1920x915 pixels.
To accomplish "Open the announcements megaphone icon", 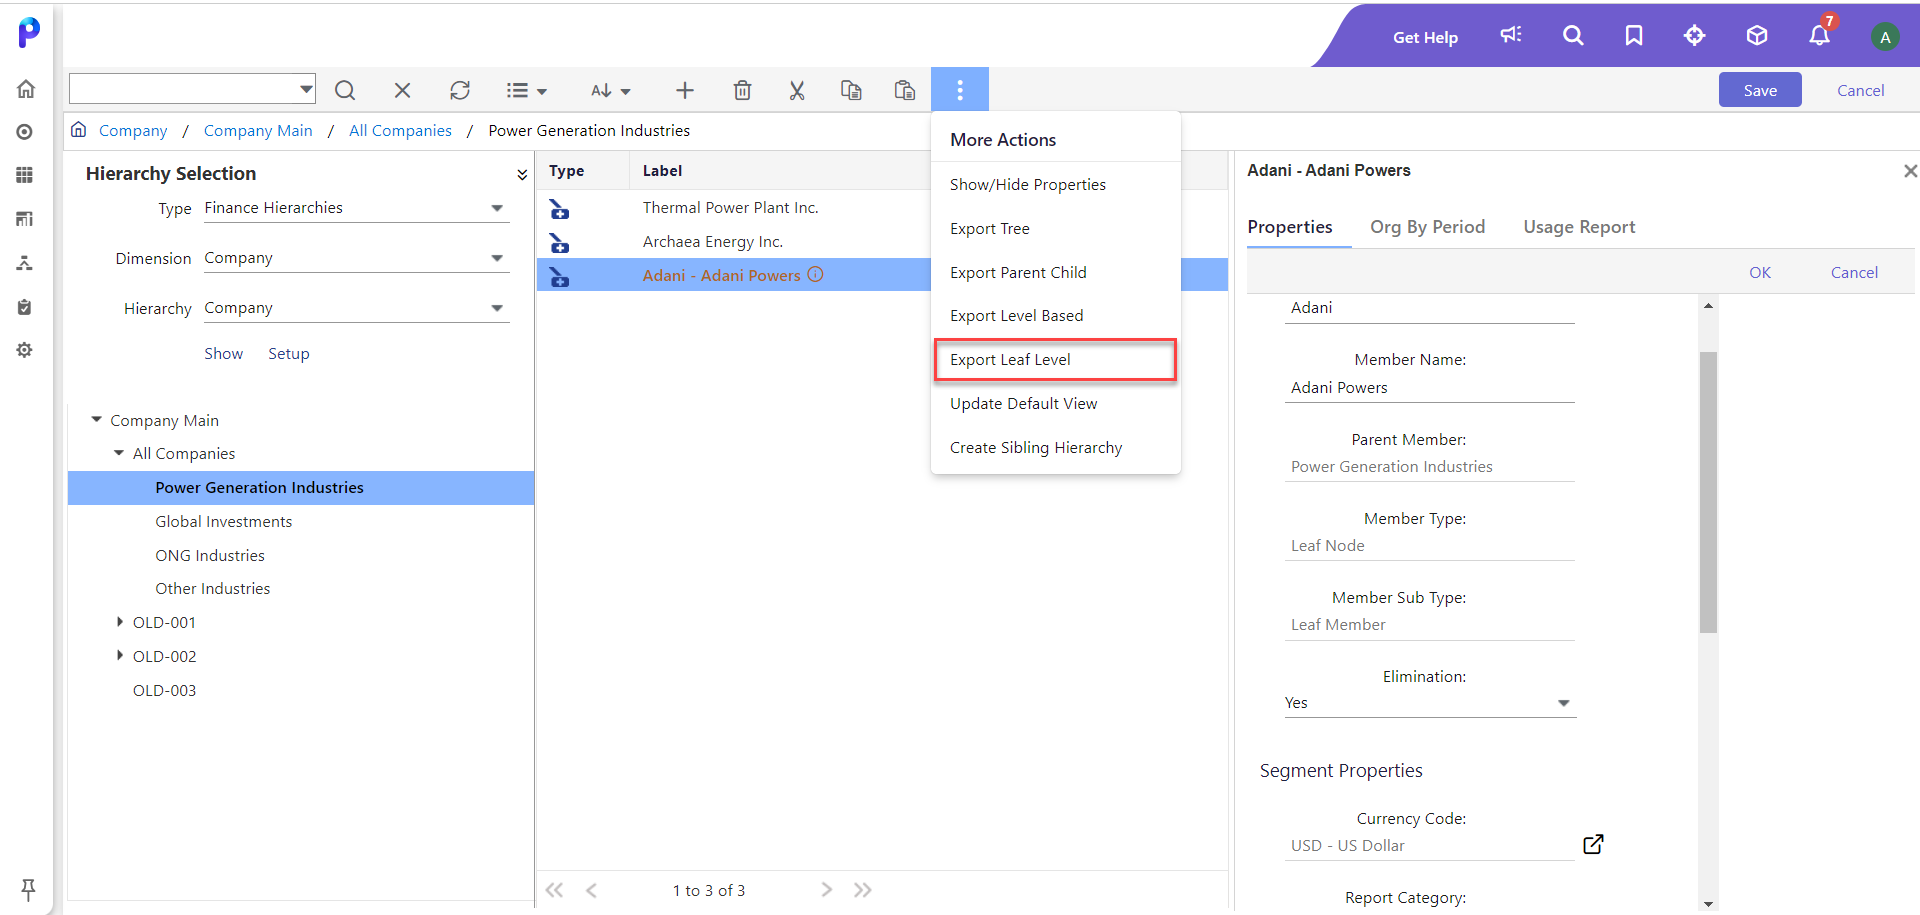I will [x=1511, y=35].
